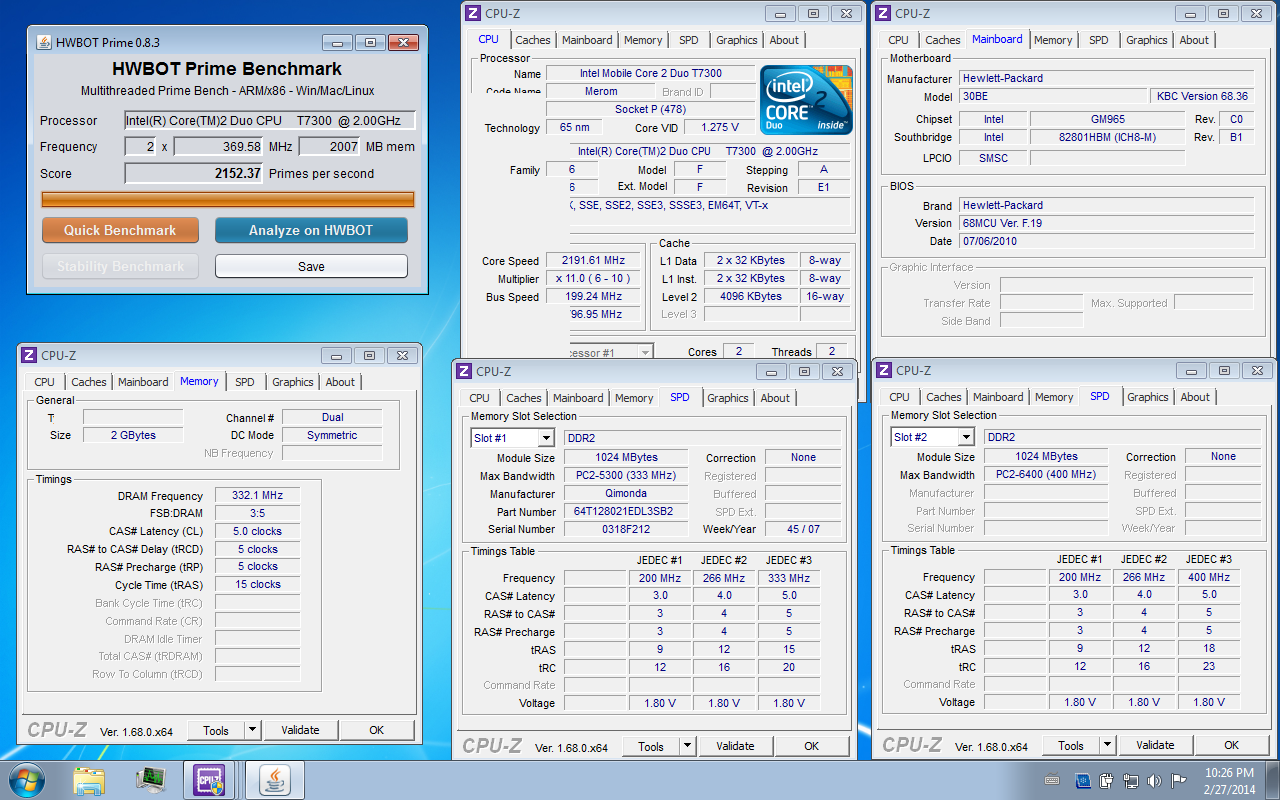1280x800 pixels.
Task: Open the About tab in the Slot #2 SPD window
Action: [x=1195, y=397]
